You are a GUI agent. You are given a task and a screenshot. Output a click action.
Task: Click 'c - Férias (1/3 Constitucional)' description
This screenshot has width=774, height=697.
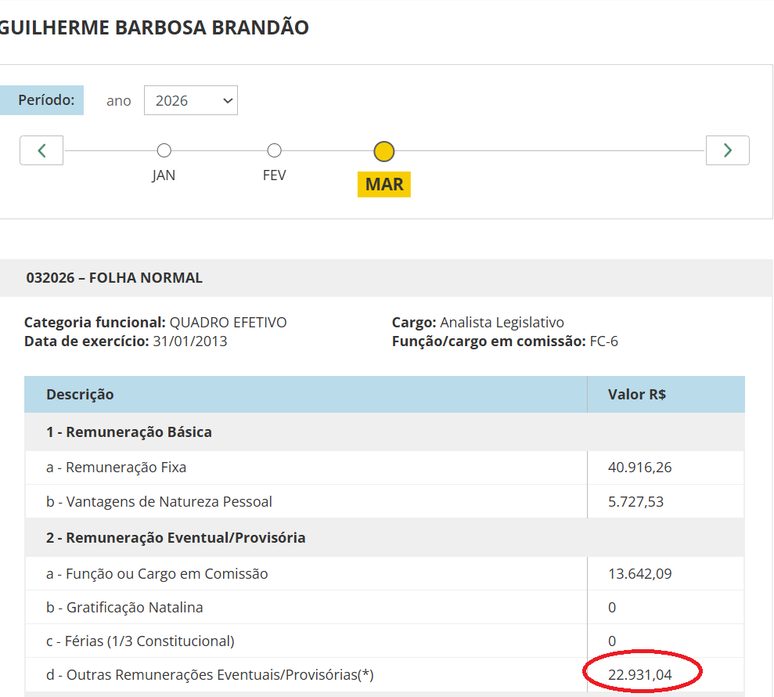point(140,641)
